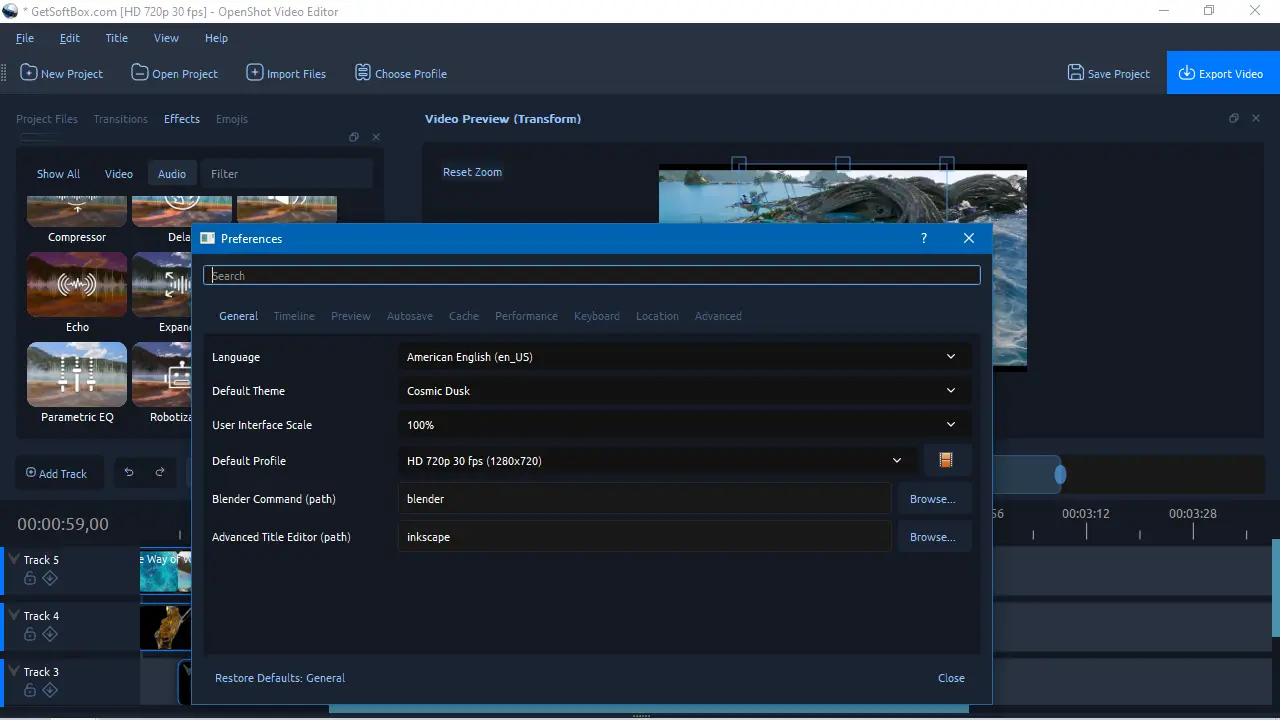Open the Default Profile dropdown

point(658,460)
